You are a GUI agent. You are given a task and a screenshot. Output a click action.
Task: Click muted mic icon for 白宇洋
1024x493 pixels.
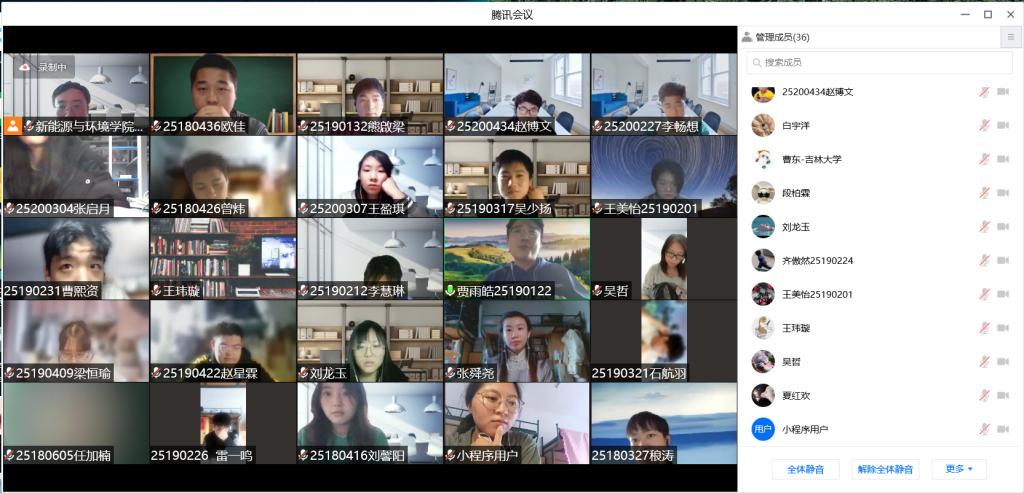984,125
